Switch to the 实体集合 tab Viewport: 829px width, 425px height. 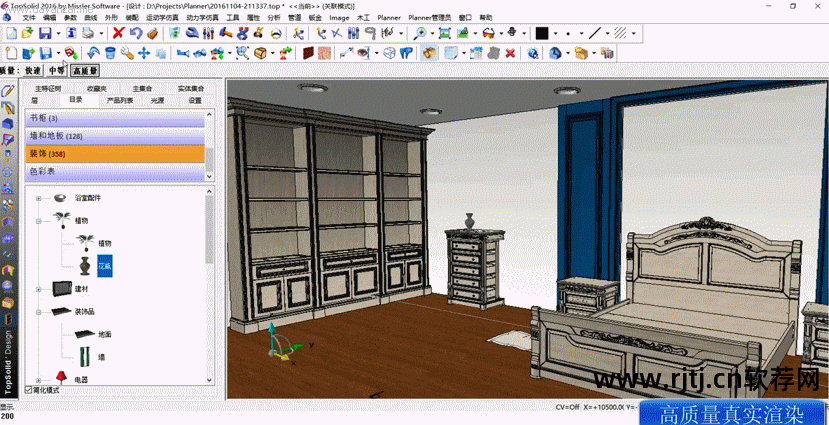(191, 88)
